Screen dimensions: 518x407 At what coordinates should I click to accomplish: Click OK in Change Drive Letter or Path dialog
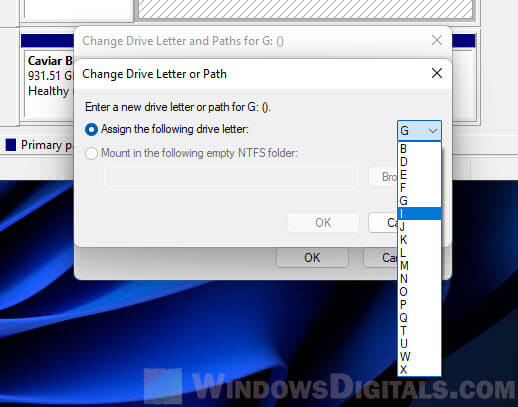(323, 223)
